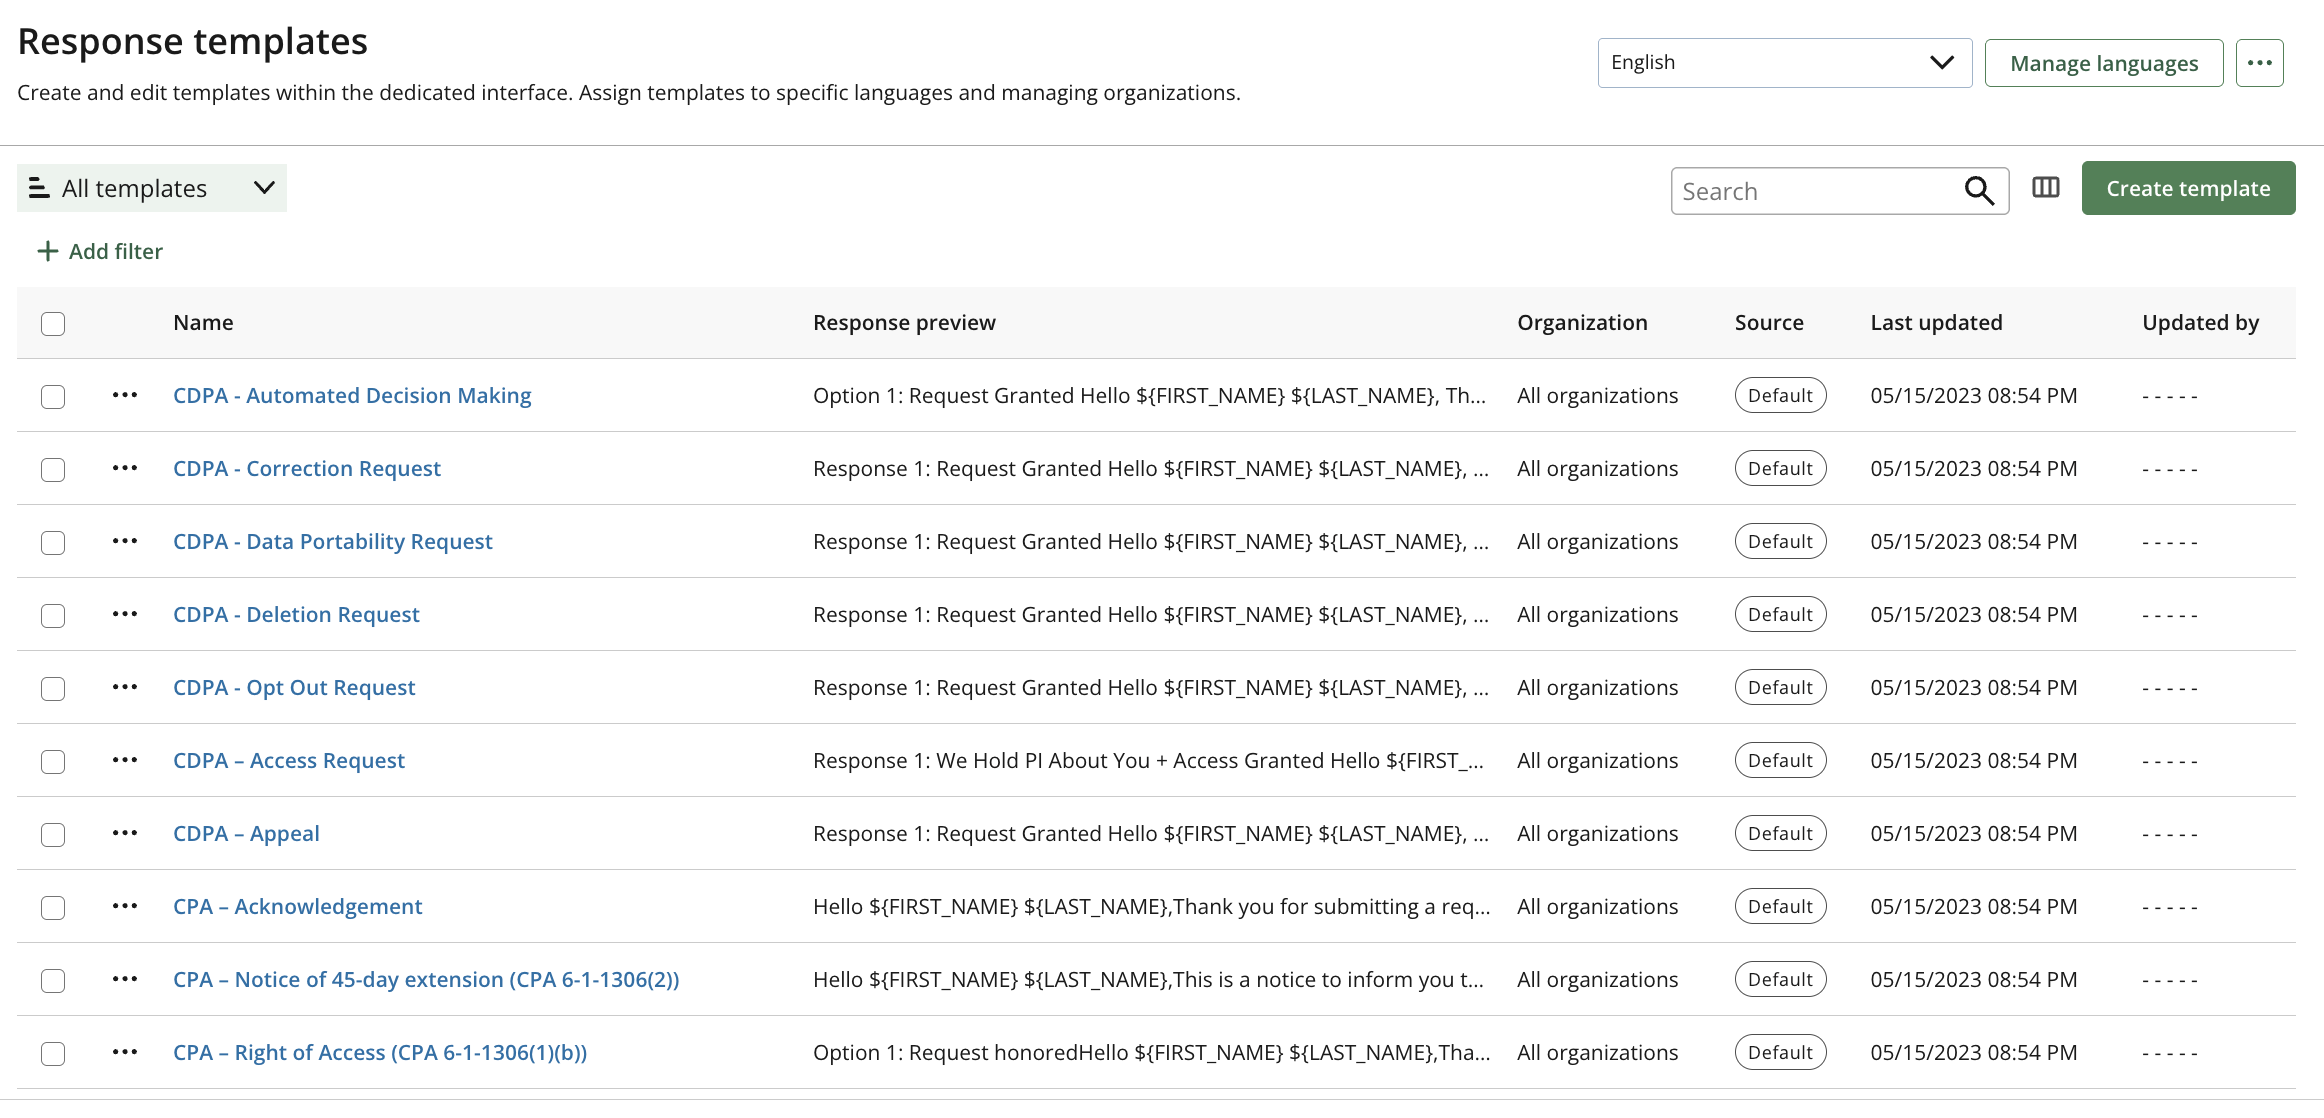
Task: Open row actions for CDPA – Appeal
Action: [x=125, y=834]
